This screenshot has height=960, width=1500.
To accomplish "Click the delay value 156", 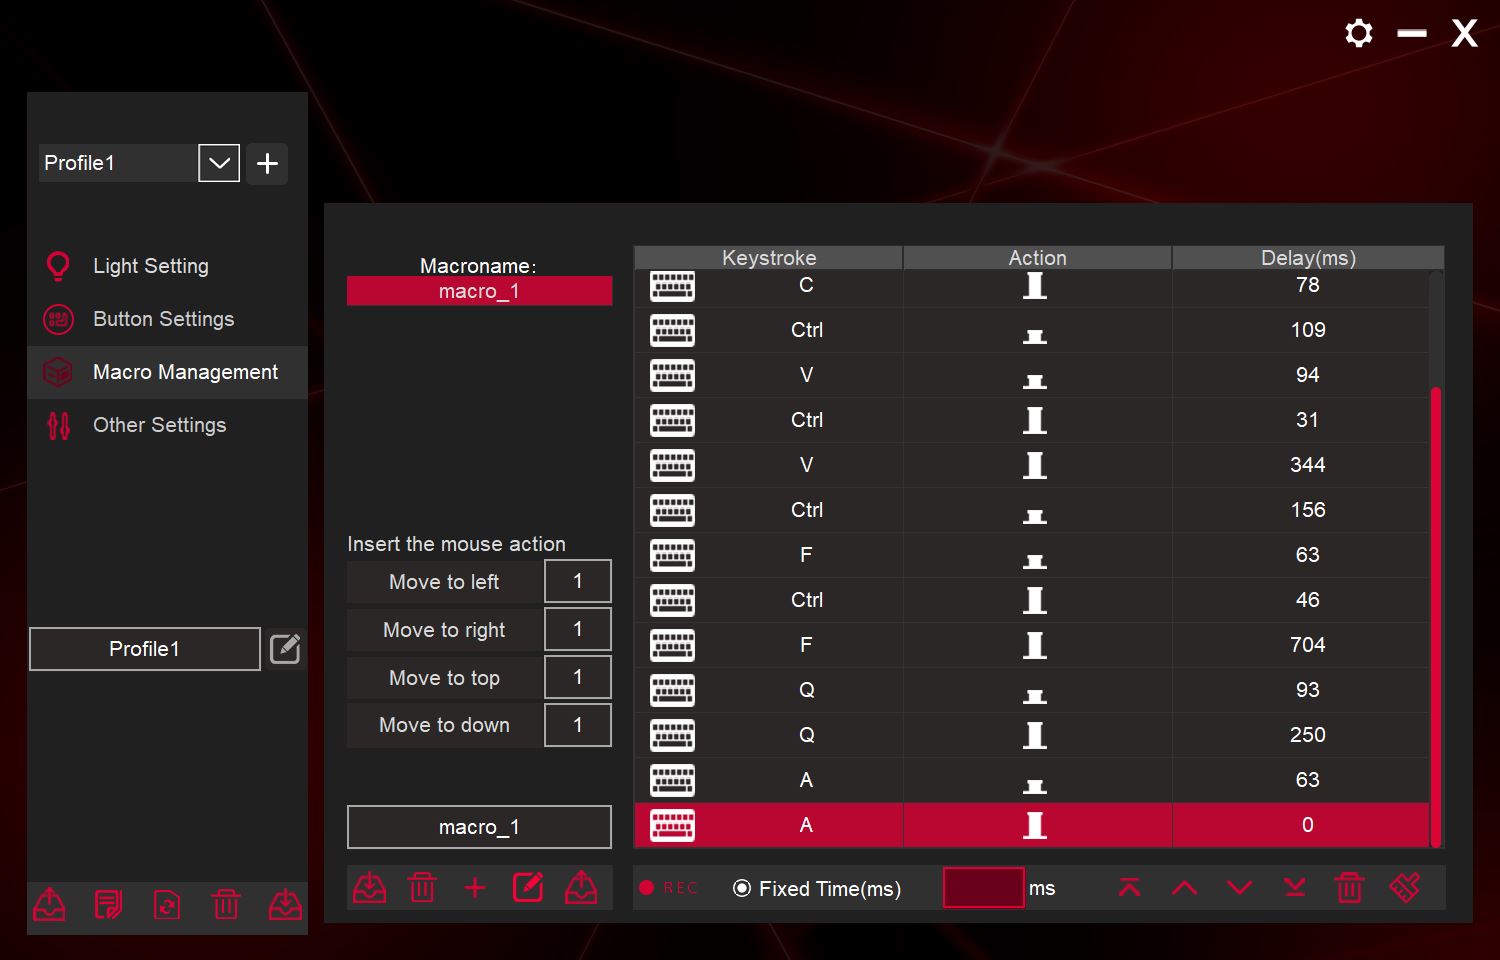I will click(1308, 510).
